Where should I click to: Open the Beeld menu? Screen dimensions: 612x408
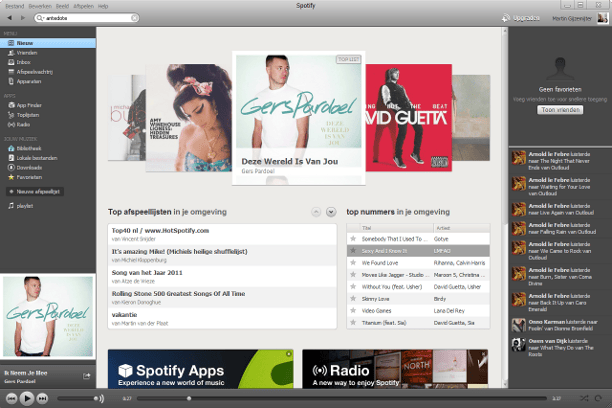coord(62,6)
